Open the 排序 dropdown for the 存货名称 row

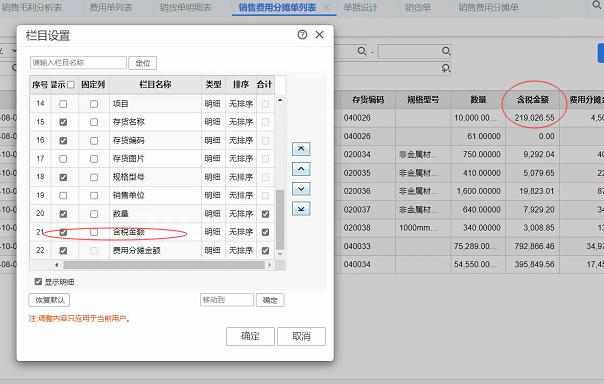241,122
